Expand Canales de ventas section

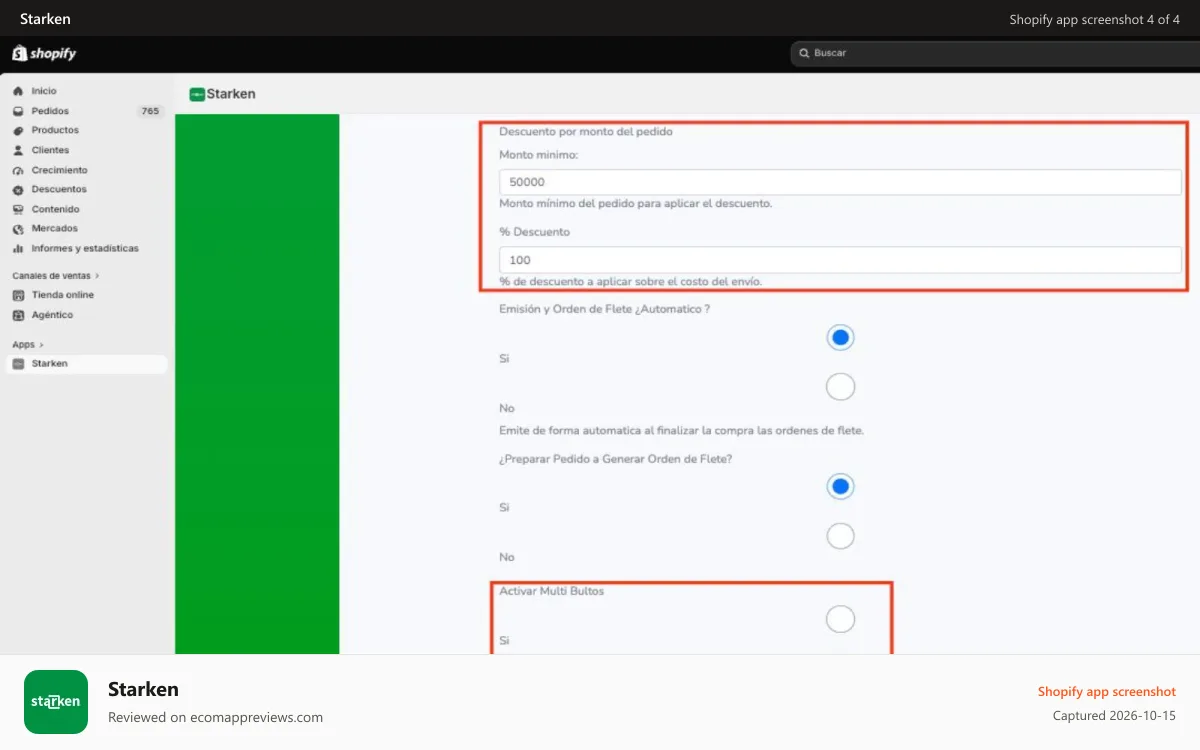(x=56, y=275)
